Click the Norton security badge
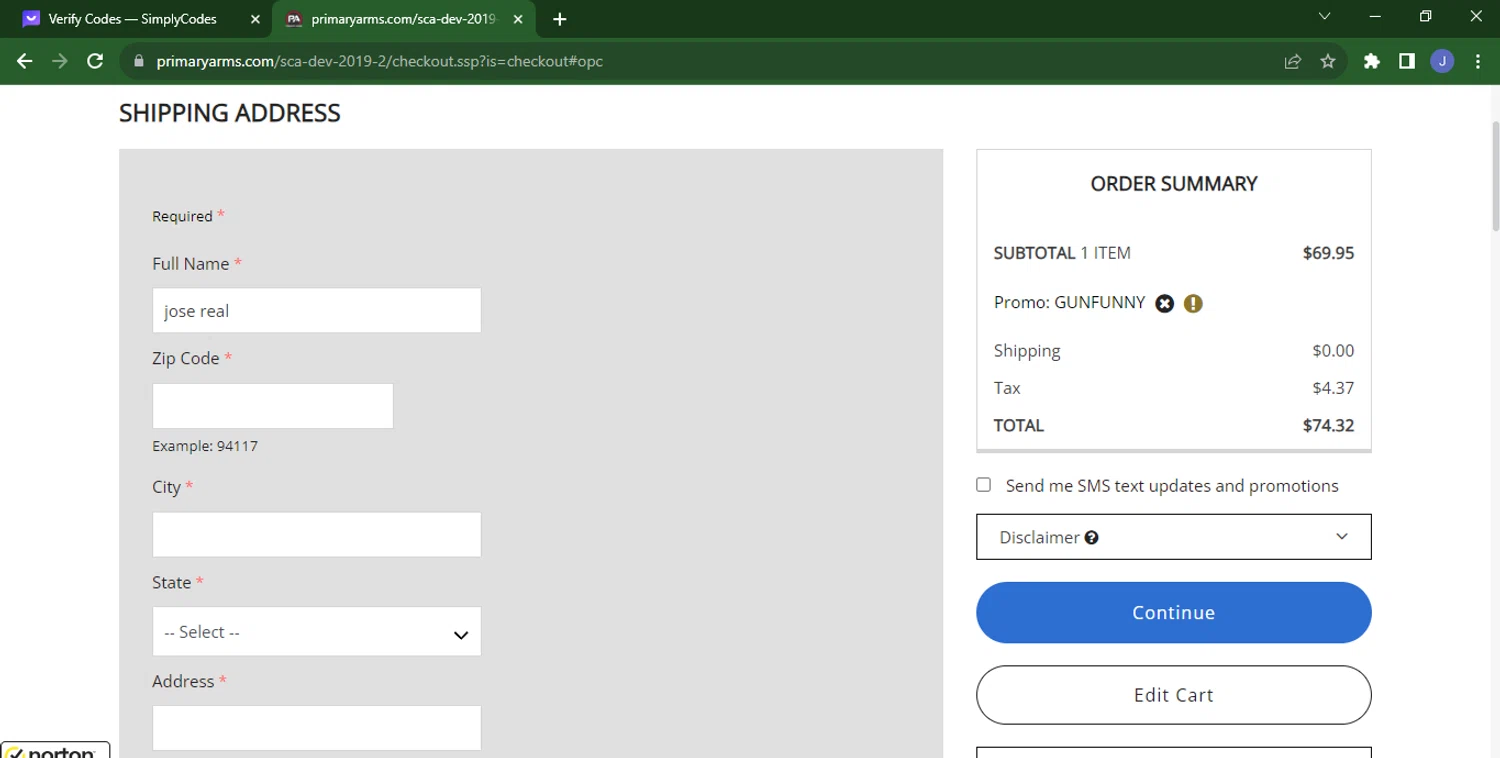 coord(55,749)
